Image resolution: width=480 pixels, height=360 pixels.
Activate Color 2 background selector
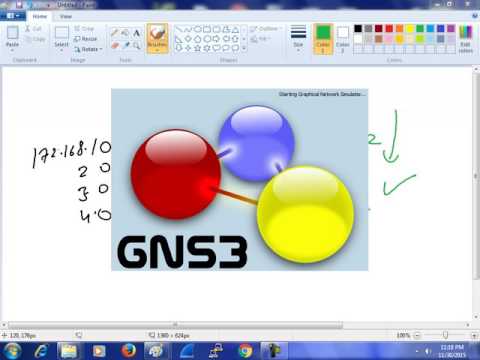tap(342, 39)
